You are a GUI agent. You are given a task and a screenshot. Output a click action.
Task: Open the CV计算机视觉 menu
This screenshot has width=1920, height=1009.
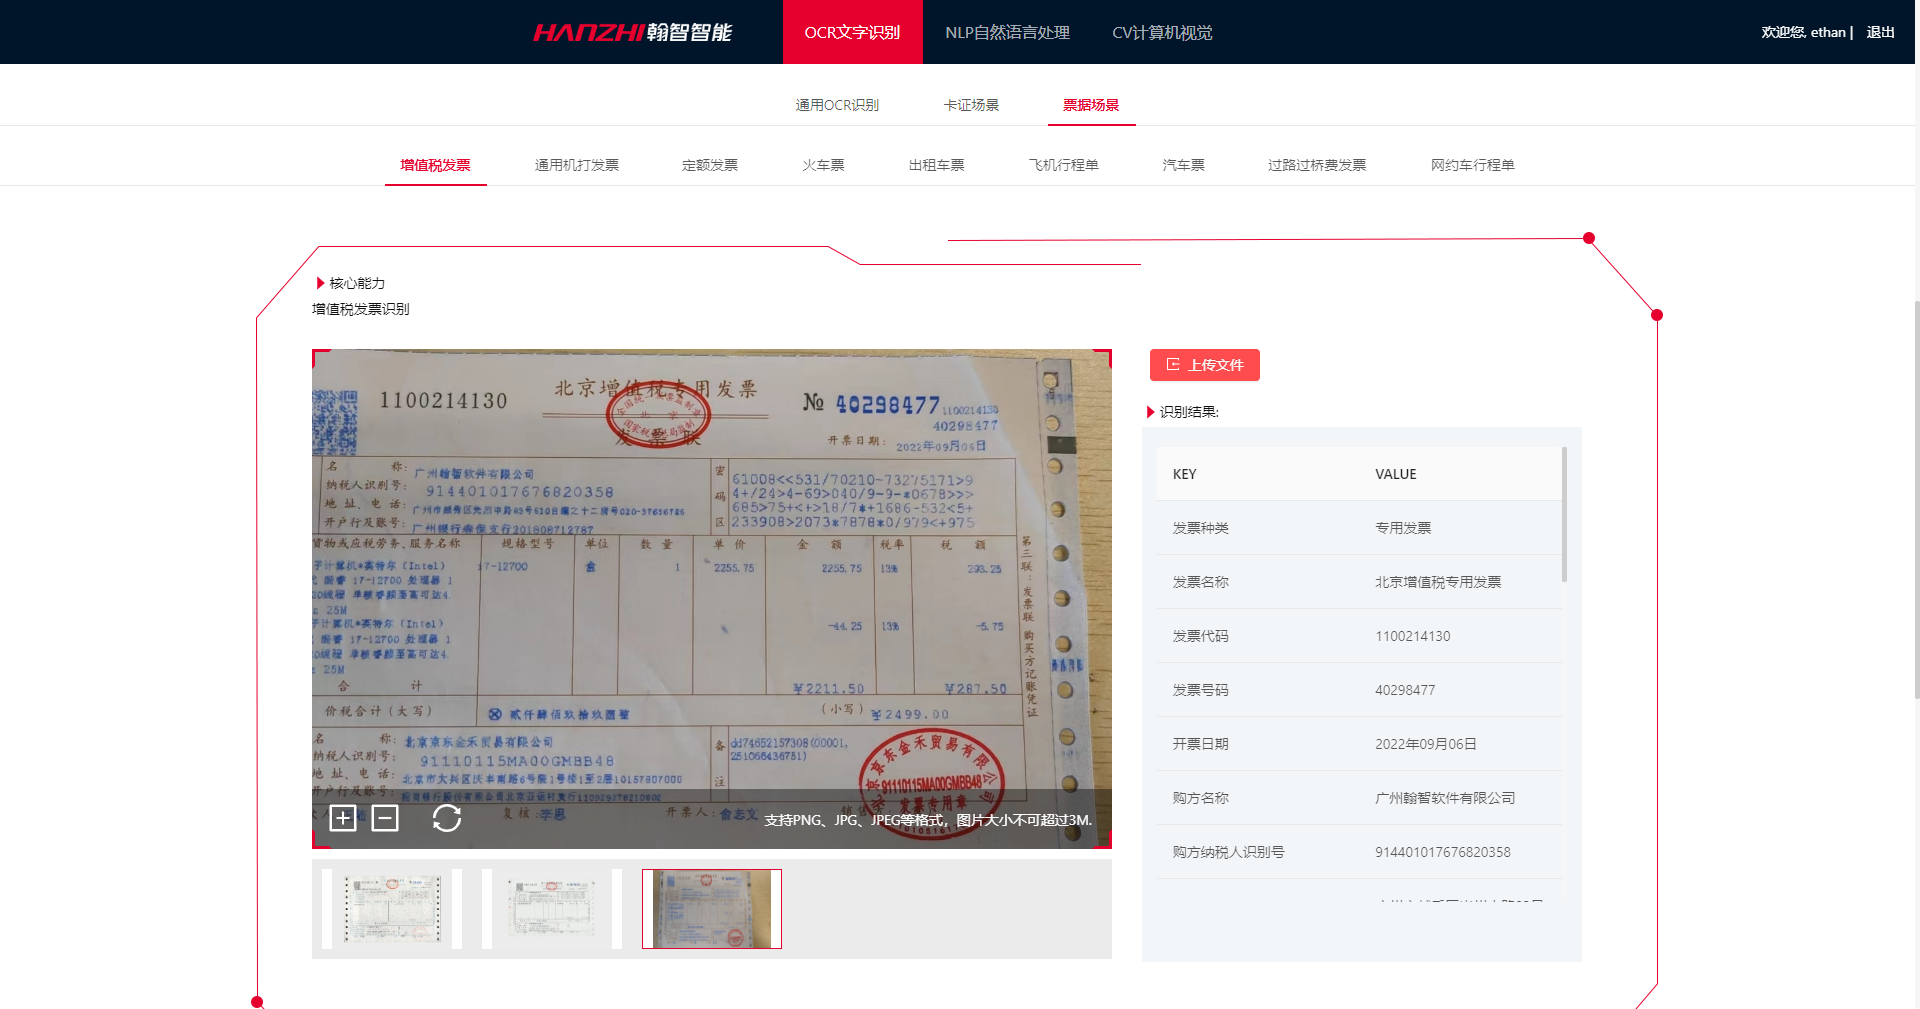[x=1162, y=32]
